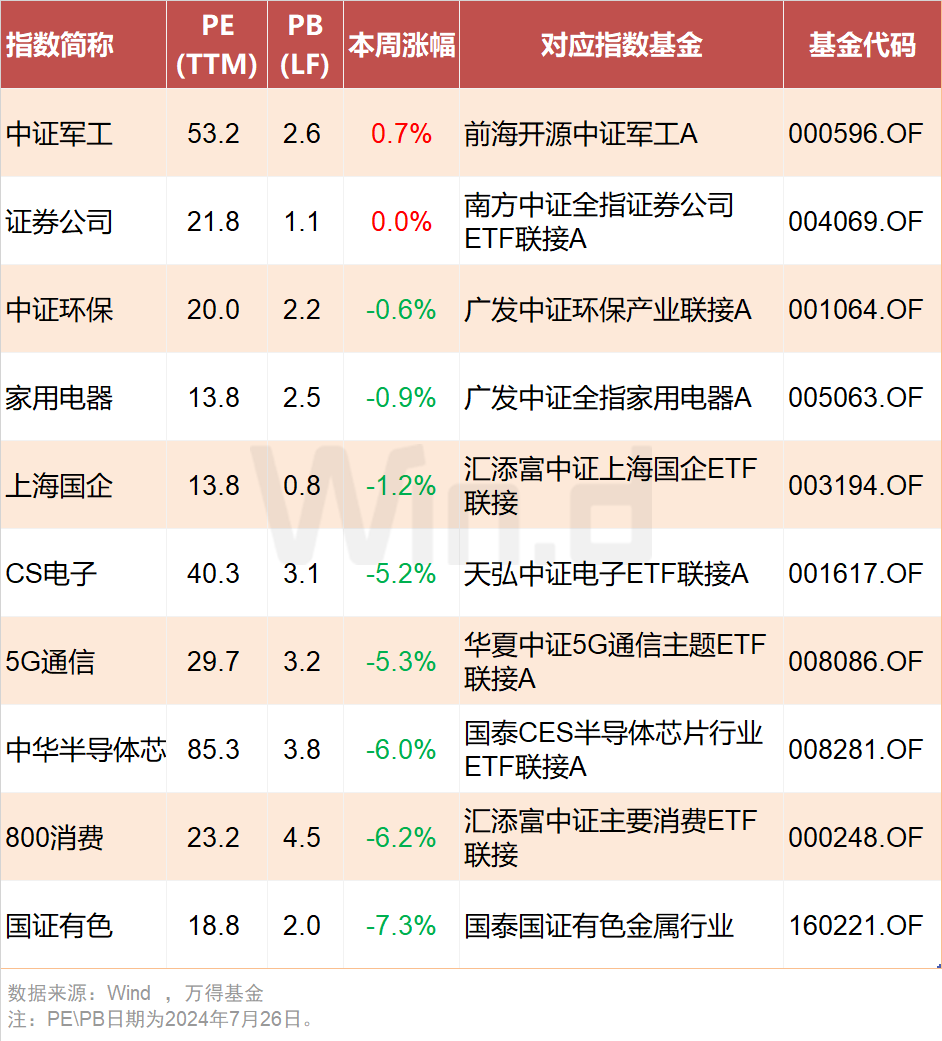Click fund name 天弘中证电子ETF联接A
The height and width of the screenshot is (1041, 942).
(606, 574)
